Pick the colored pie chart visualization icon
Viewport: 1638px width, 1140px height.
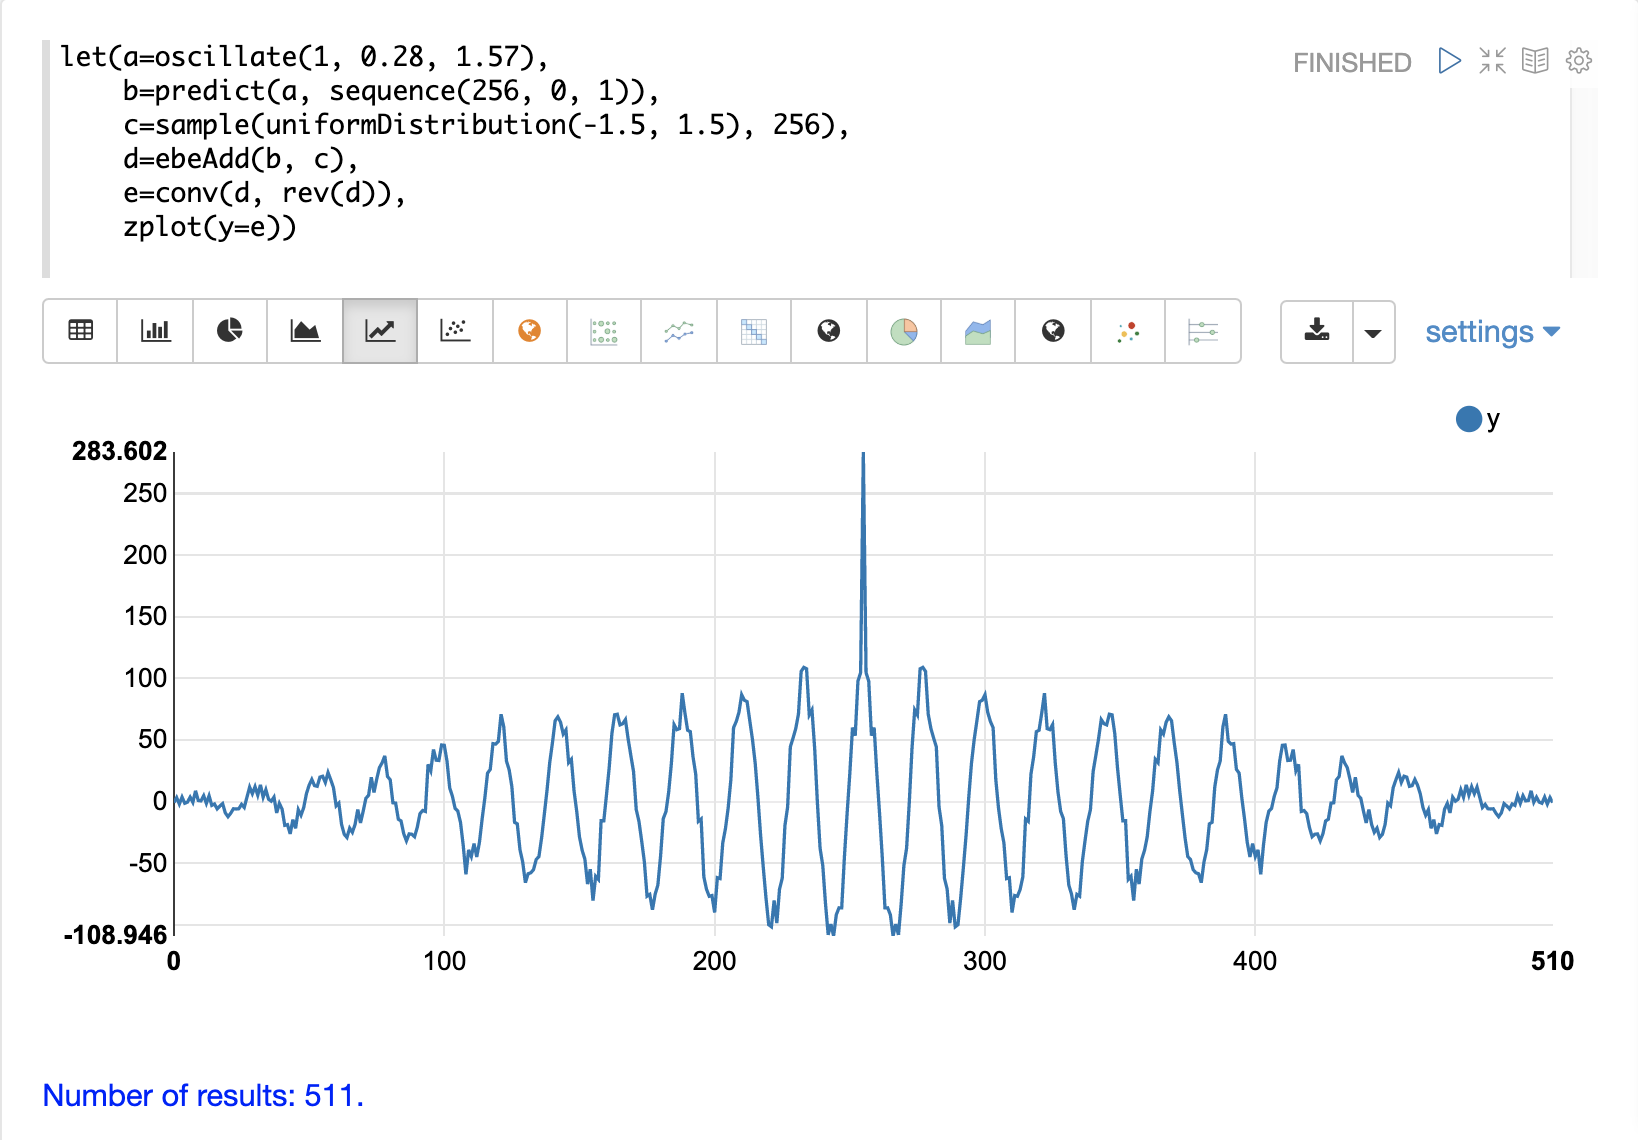[904, 331]
